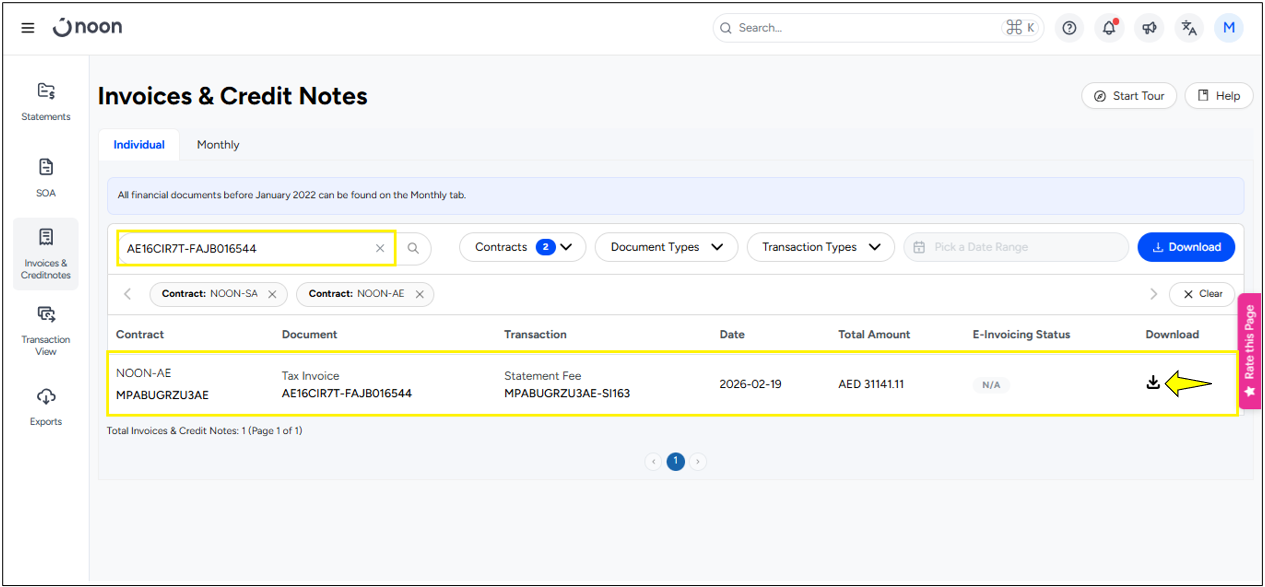
Task: Open Exports in the sidebar
Action: pos(46,405)
